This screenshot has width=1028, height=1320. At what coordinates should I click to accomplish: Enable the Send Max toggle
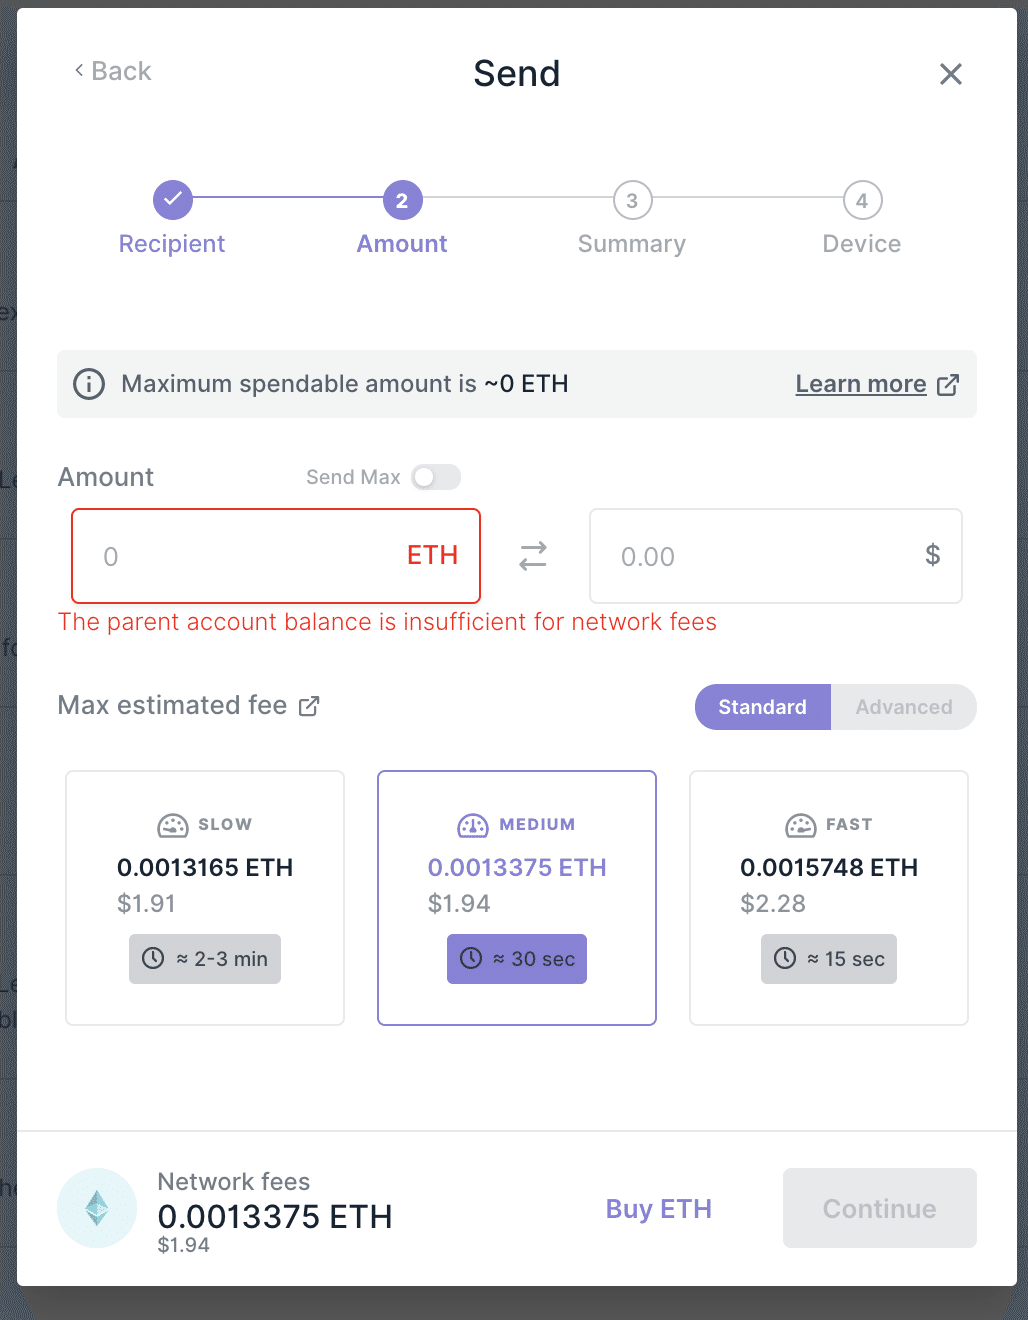[x=436, y=477]
